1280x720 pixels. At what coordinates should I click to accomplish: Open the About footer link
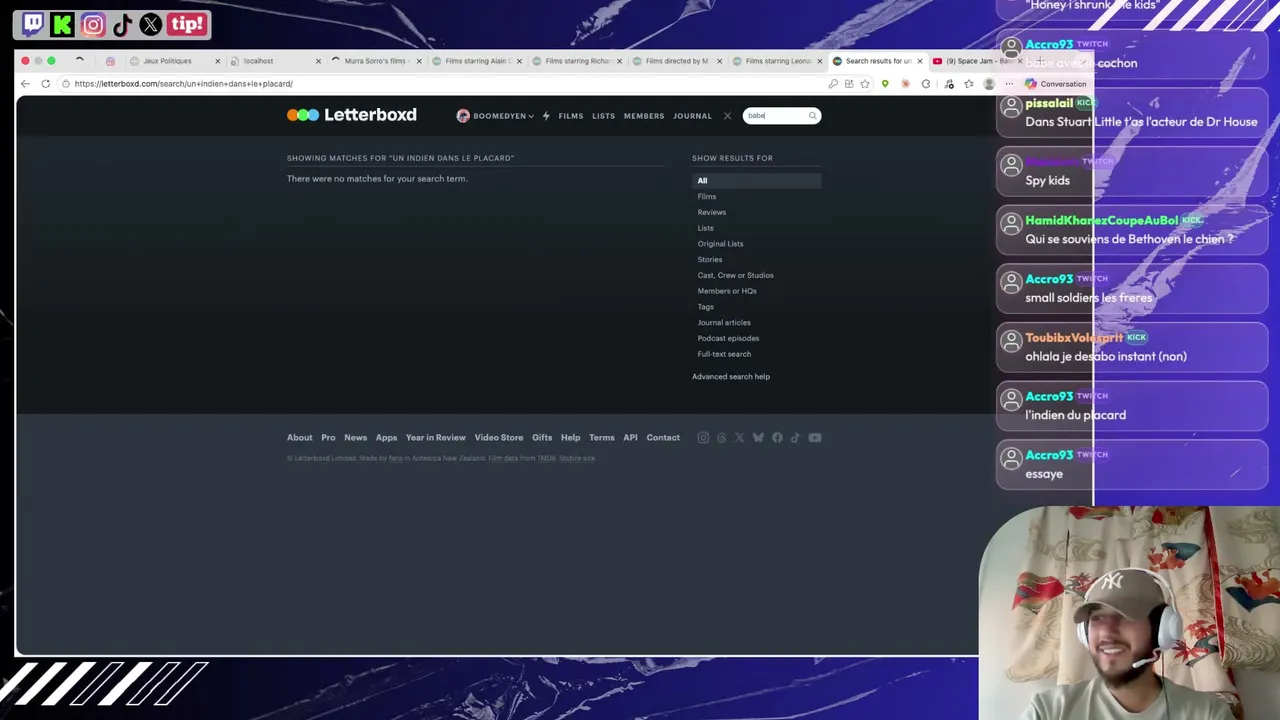tap(300, 438)
